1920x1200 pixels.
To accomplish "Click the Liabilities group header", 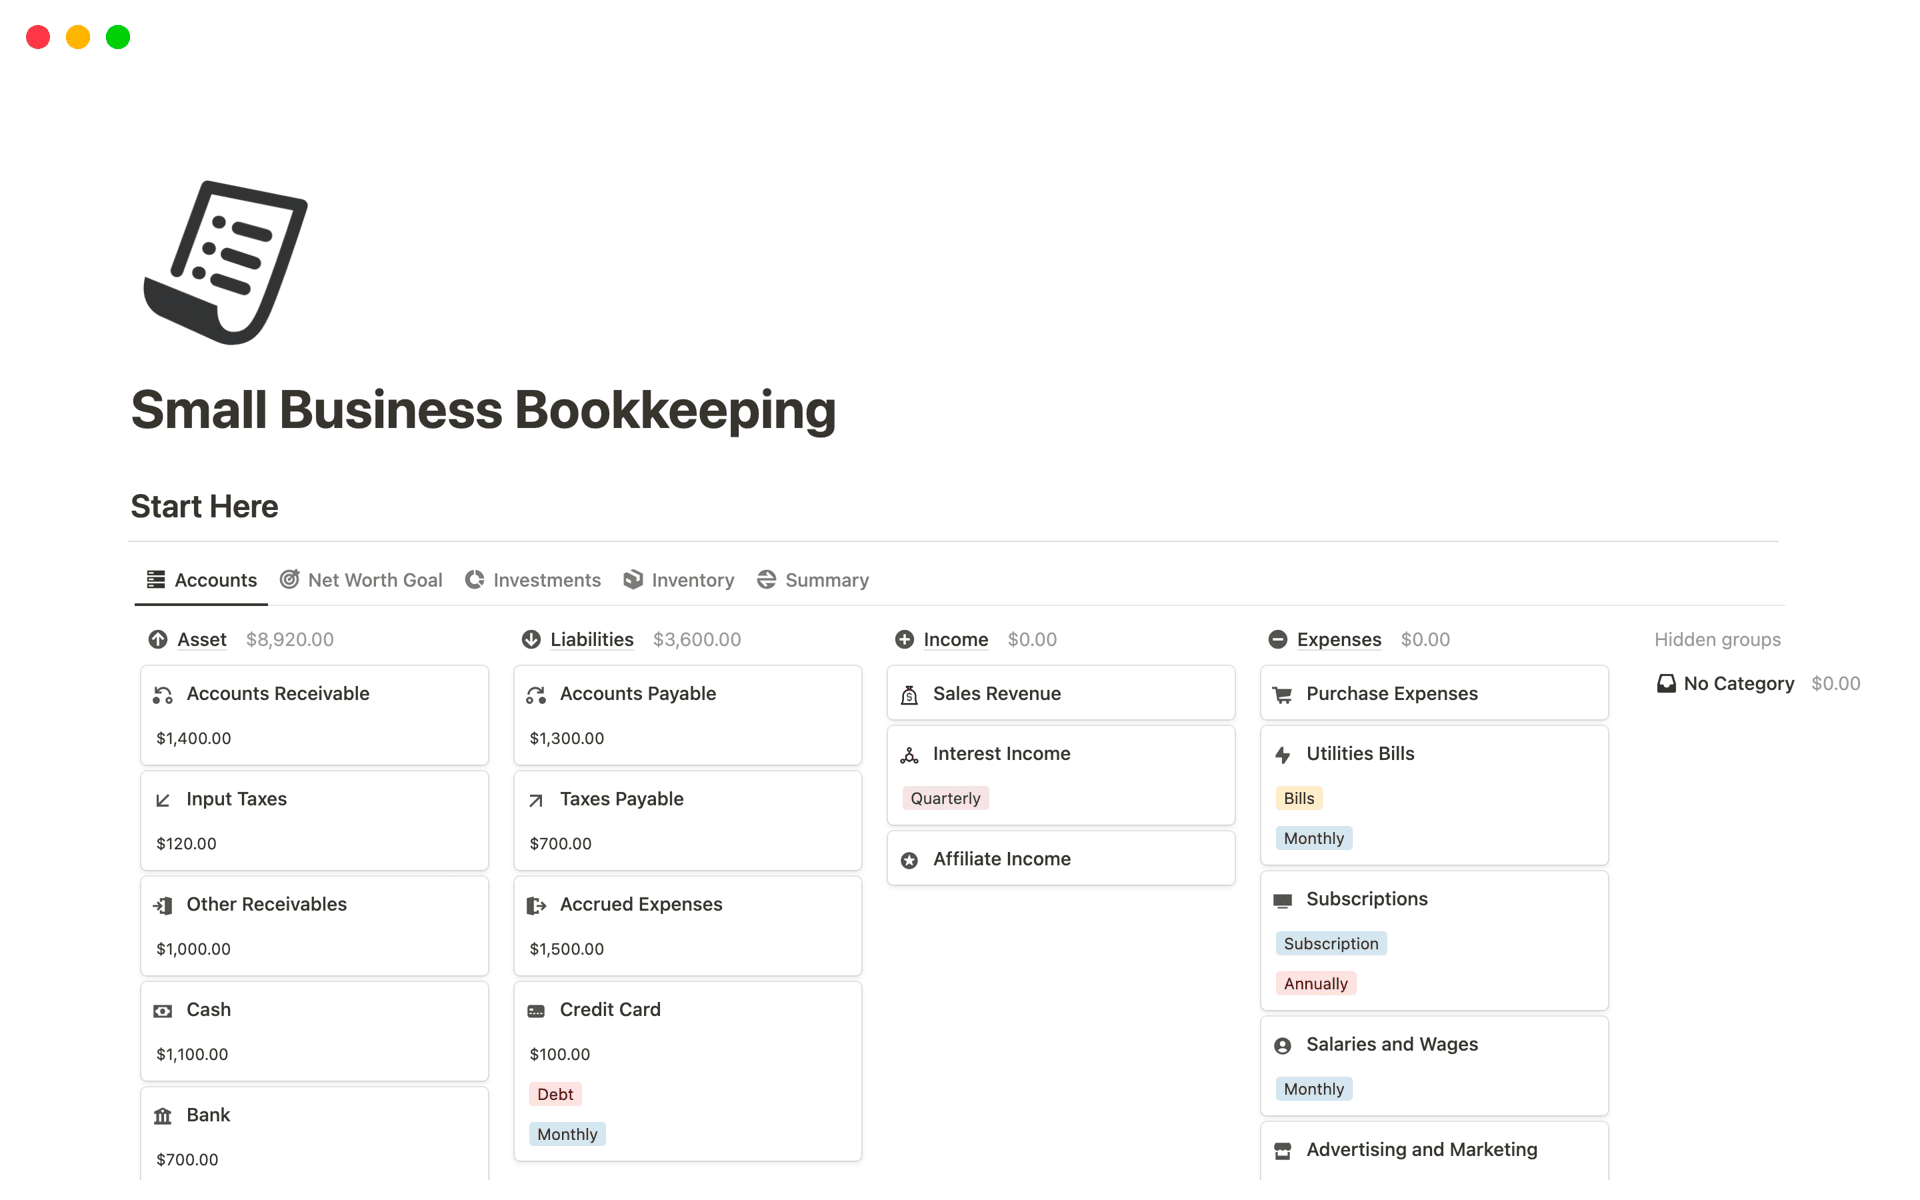I will 591,640.
